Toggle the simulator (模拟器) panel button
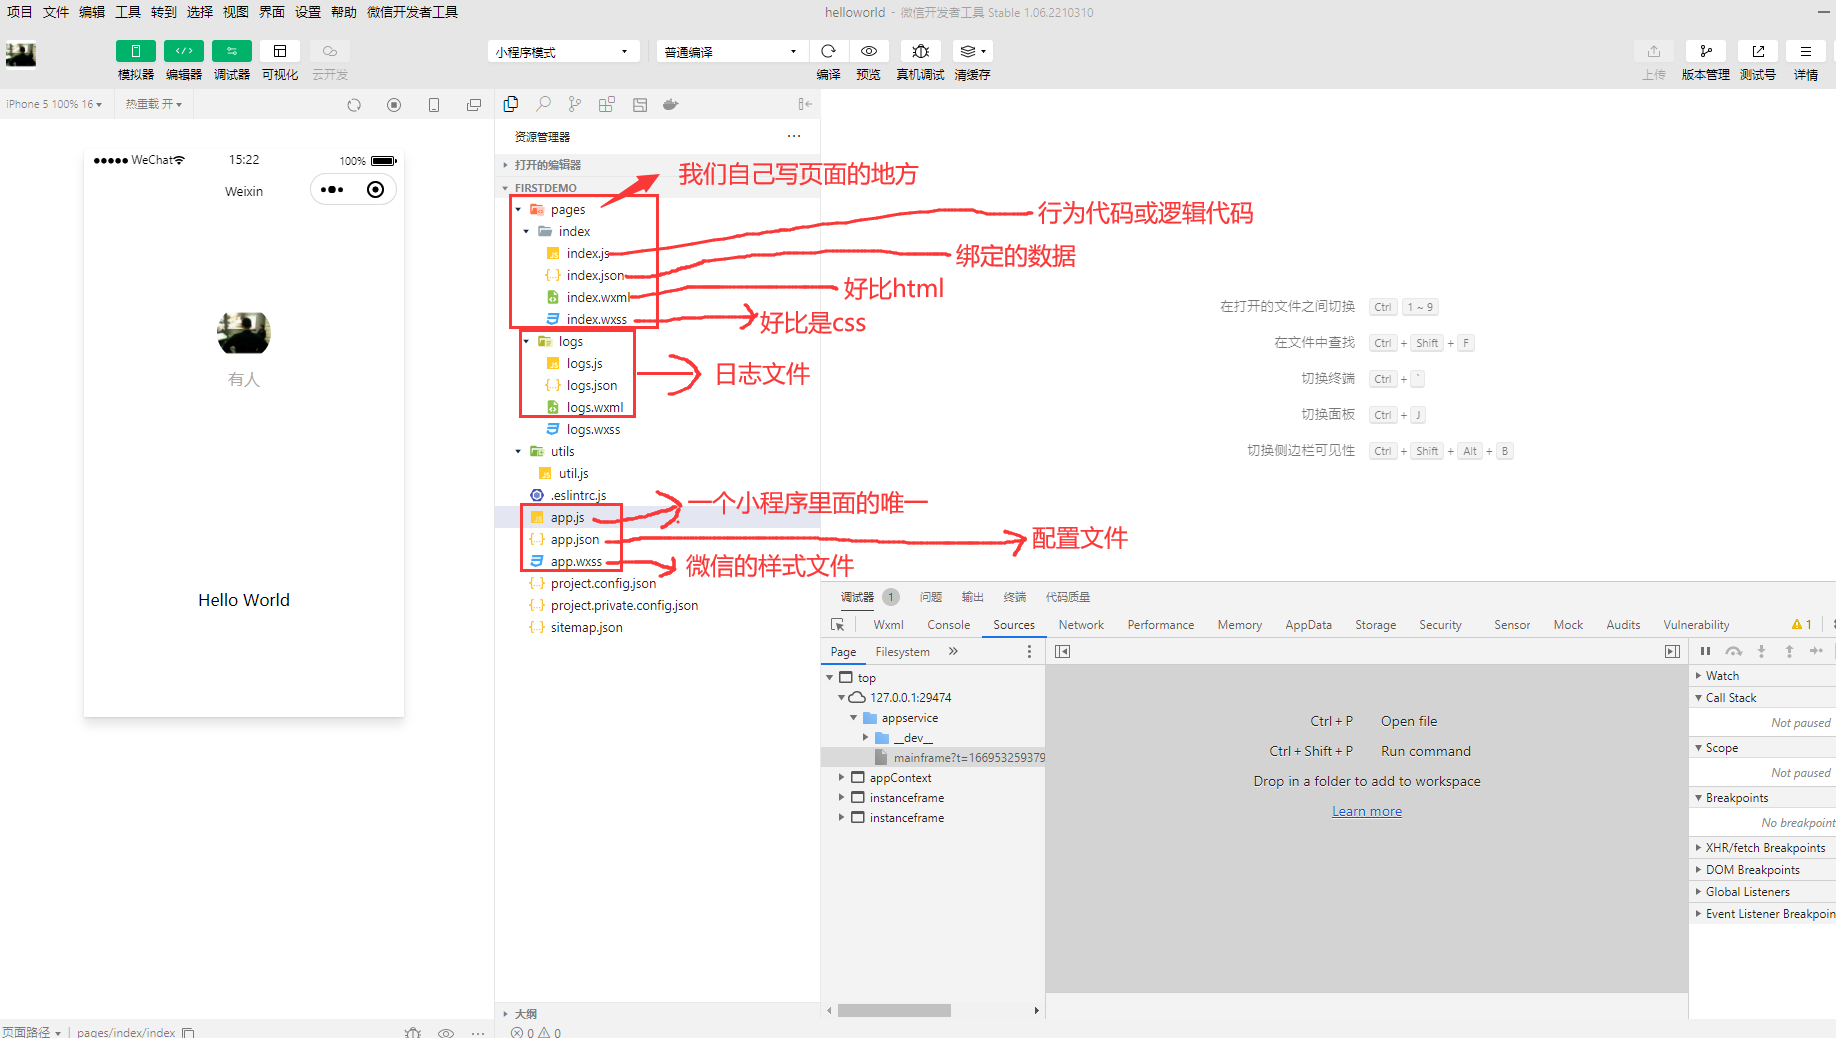Image resolution: width=1836 pixels, height=1038 pixels. tap(135, 51)
